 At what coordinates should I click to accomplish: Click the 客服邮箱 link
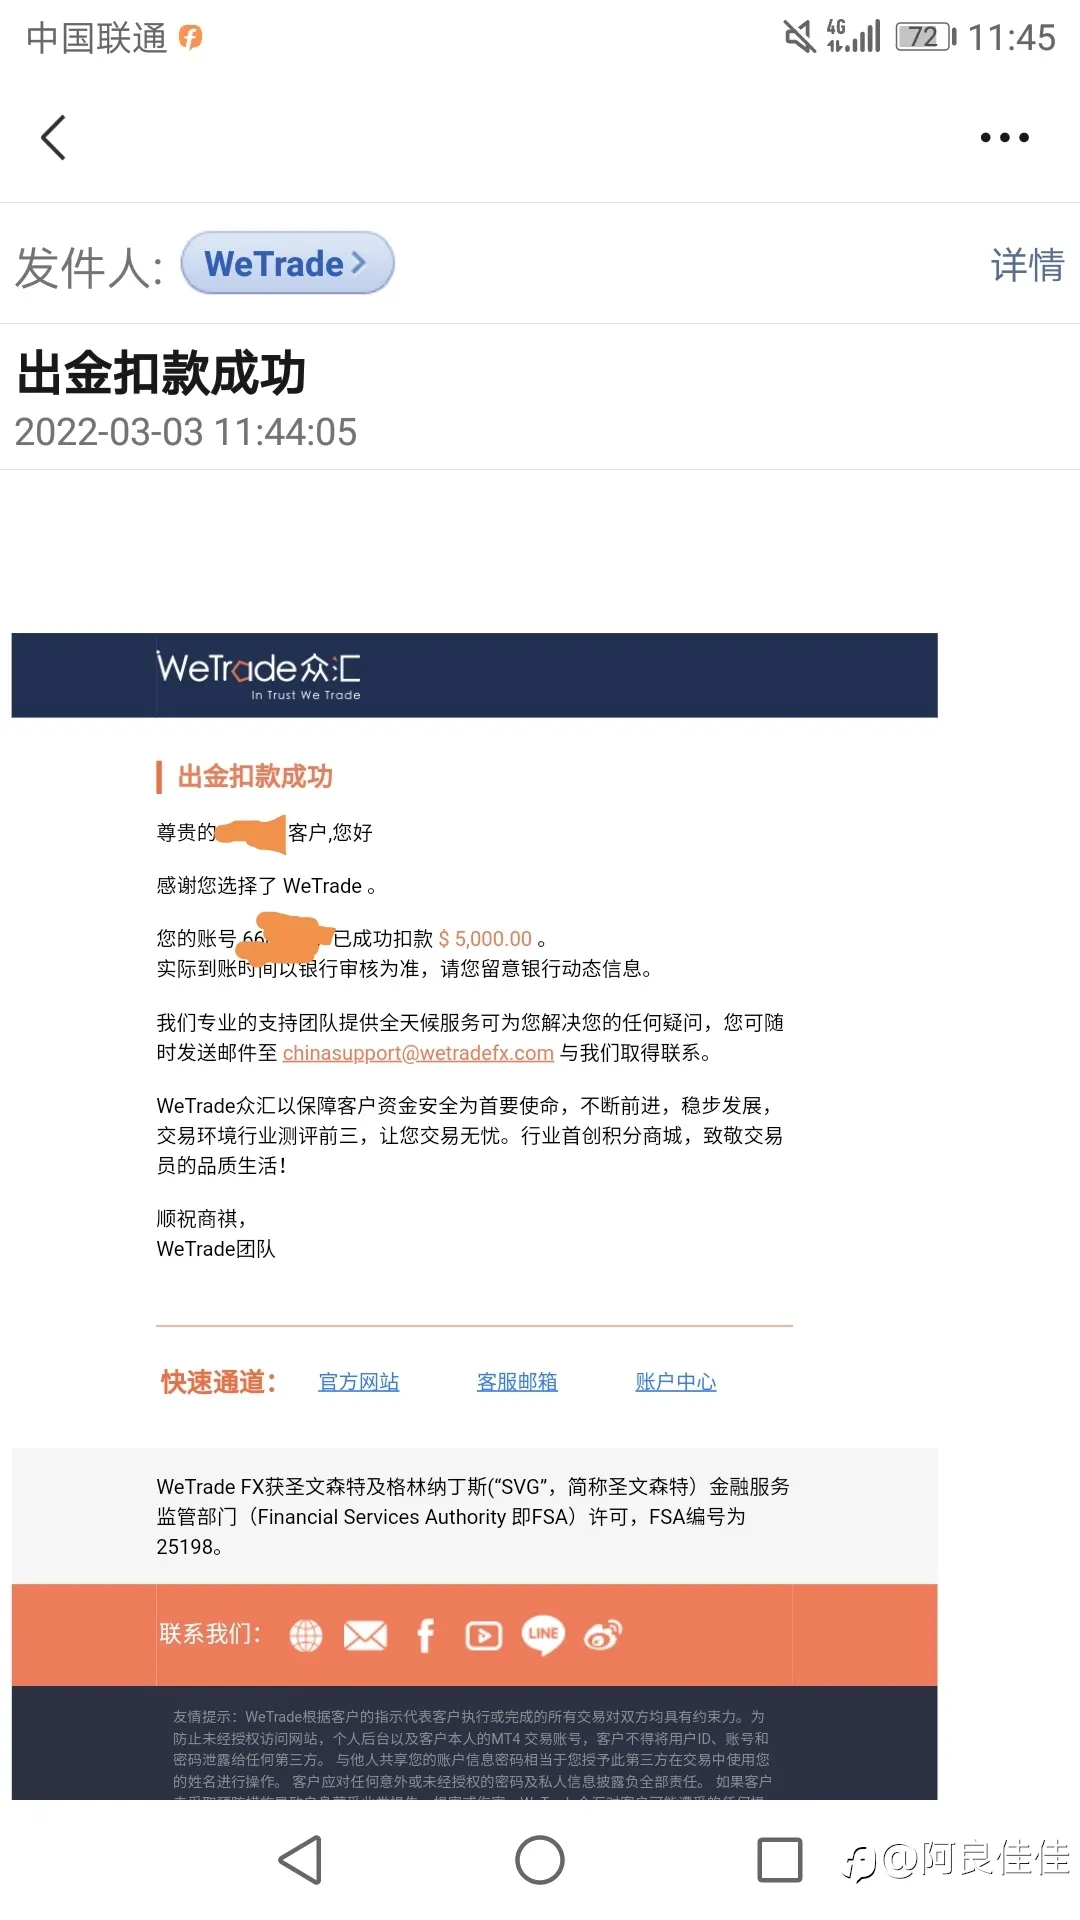coord(517,1382)
